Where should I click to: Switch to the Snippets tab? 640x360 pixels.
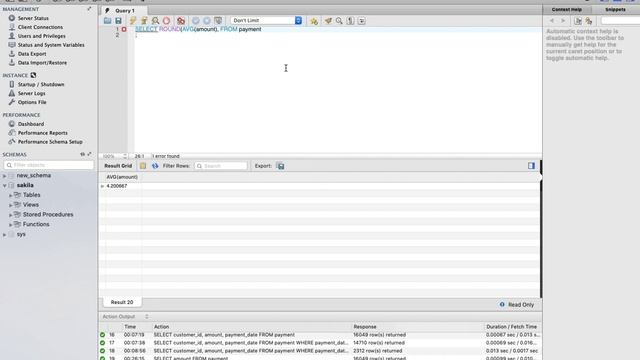[x=615, y=9]
